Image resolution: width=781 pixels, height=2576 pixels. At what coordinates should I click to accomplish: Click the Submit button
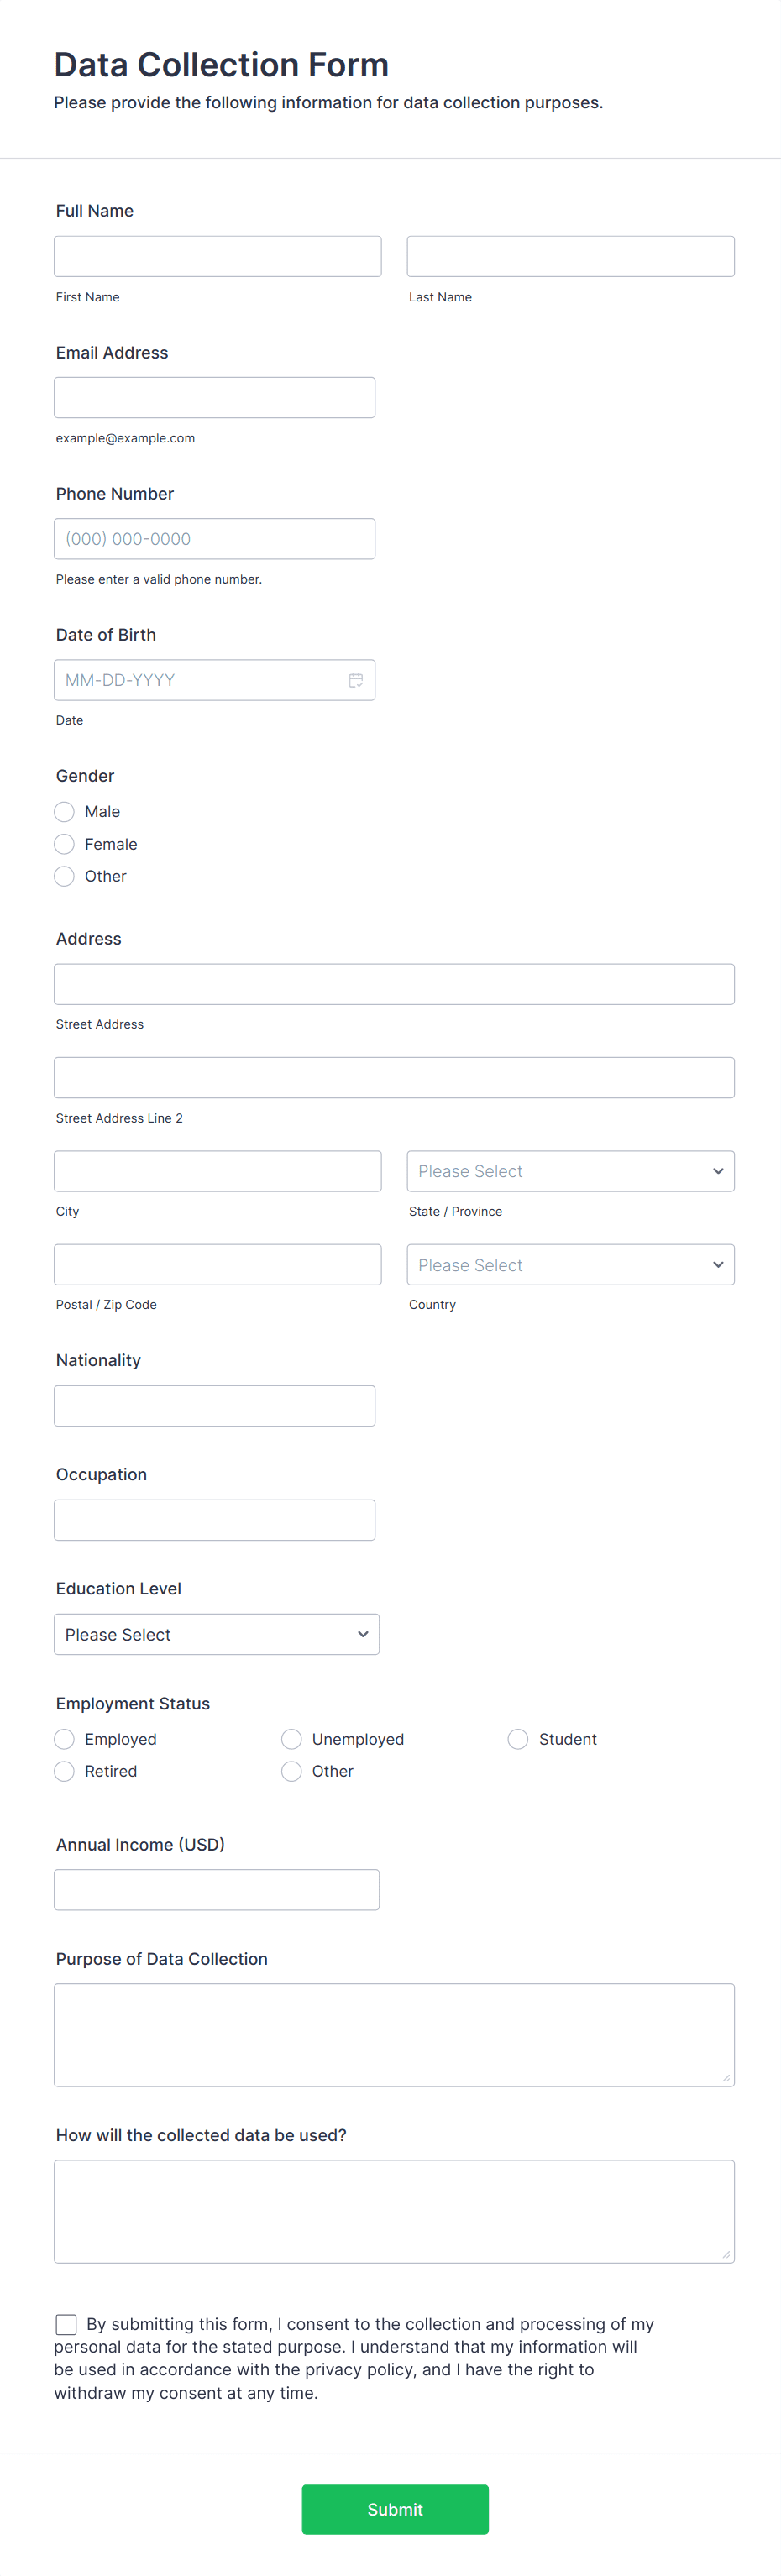(394, 2509)
